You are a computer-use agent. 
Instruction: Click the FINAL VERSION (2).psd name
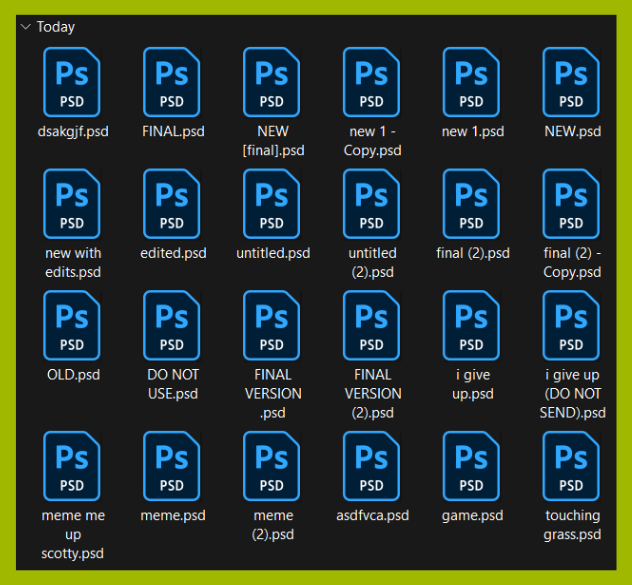373,394
